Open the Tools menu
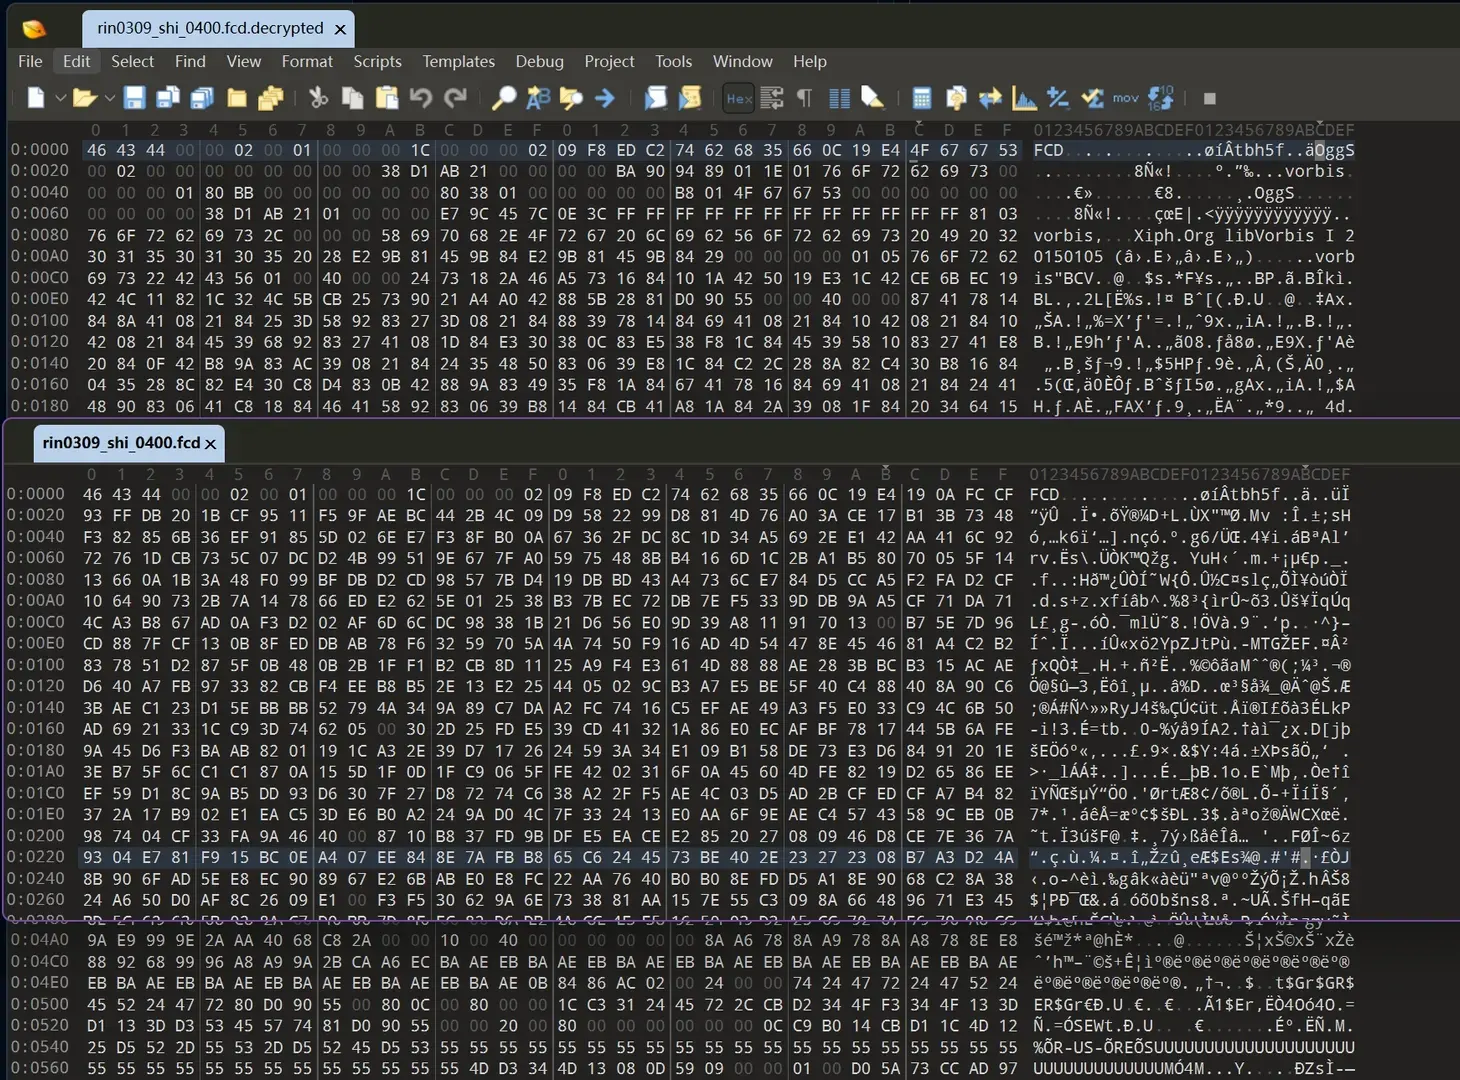Image resolution: width=1460 pixels, height=1080 pixels. (x=673, y=61)
